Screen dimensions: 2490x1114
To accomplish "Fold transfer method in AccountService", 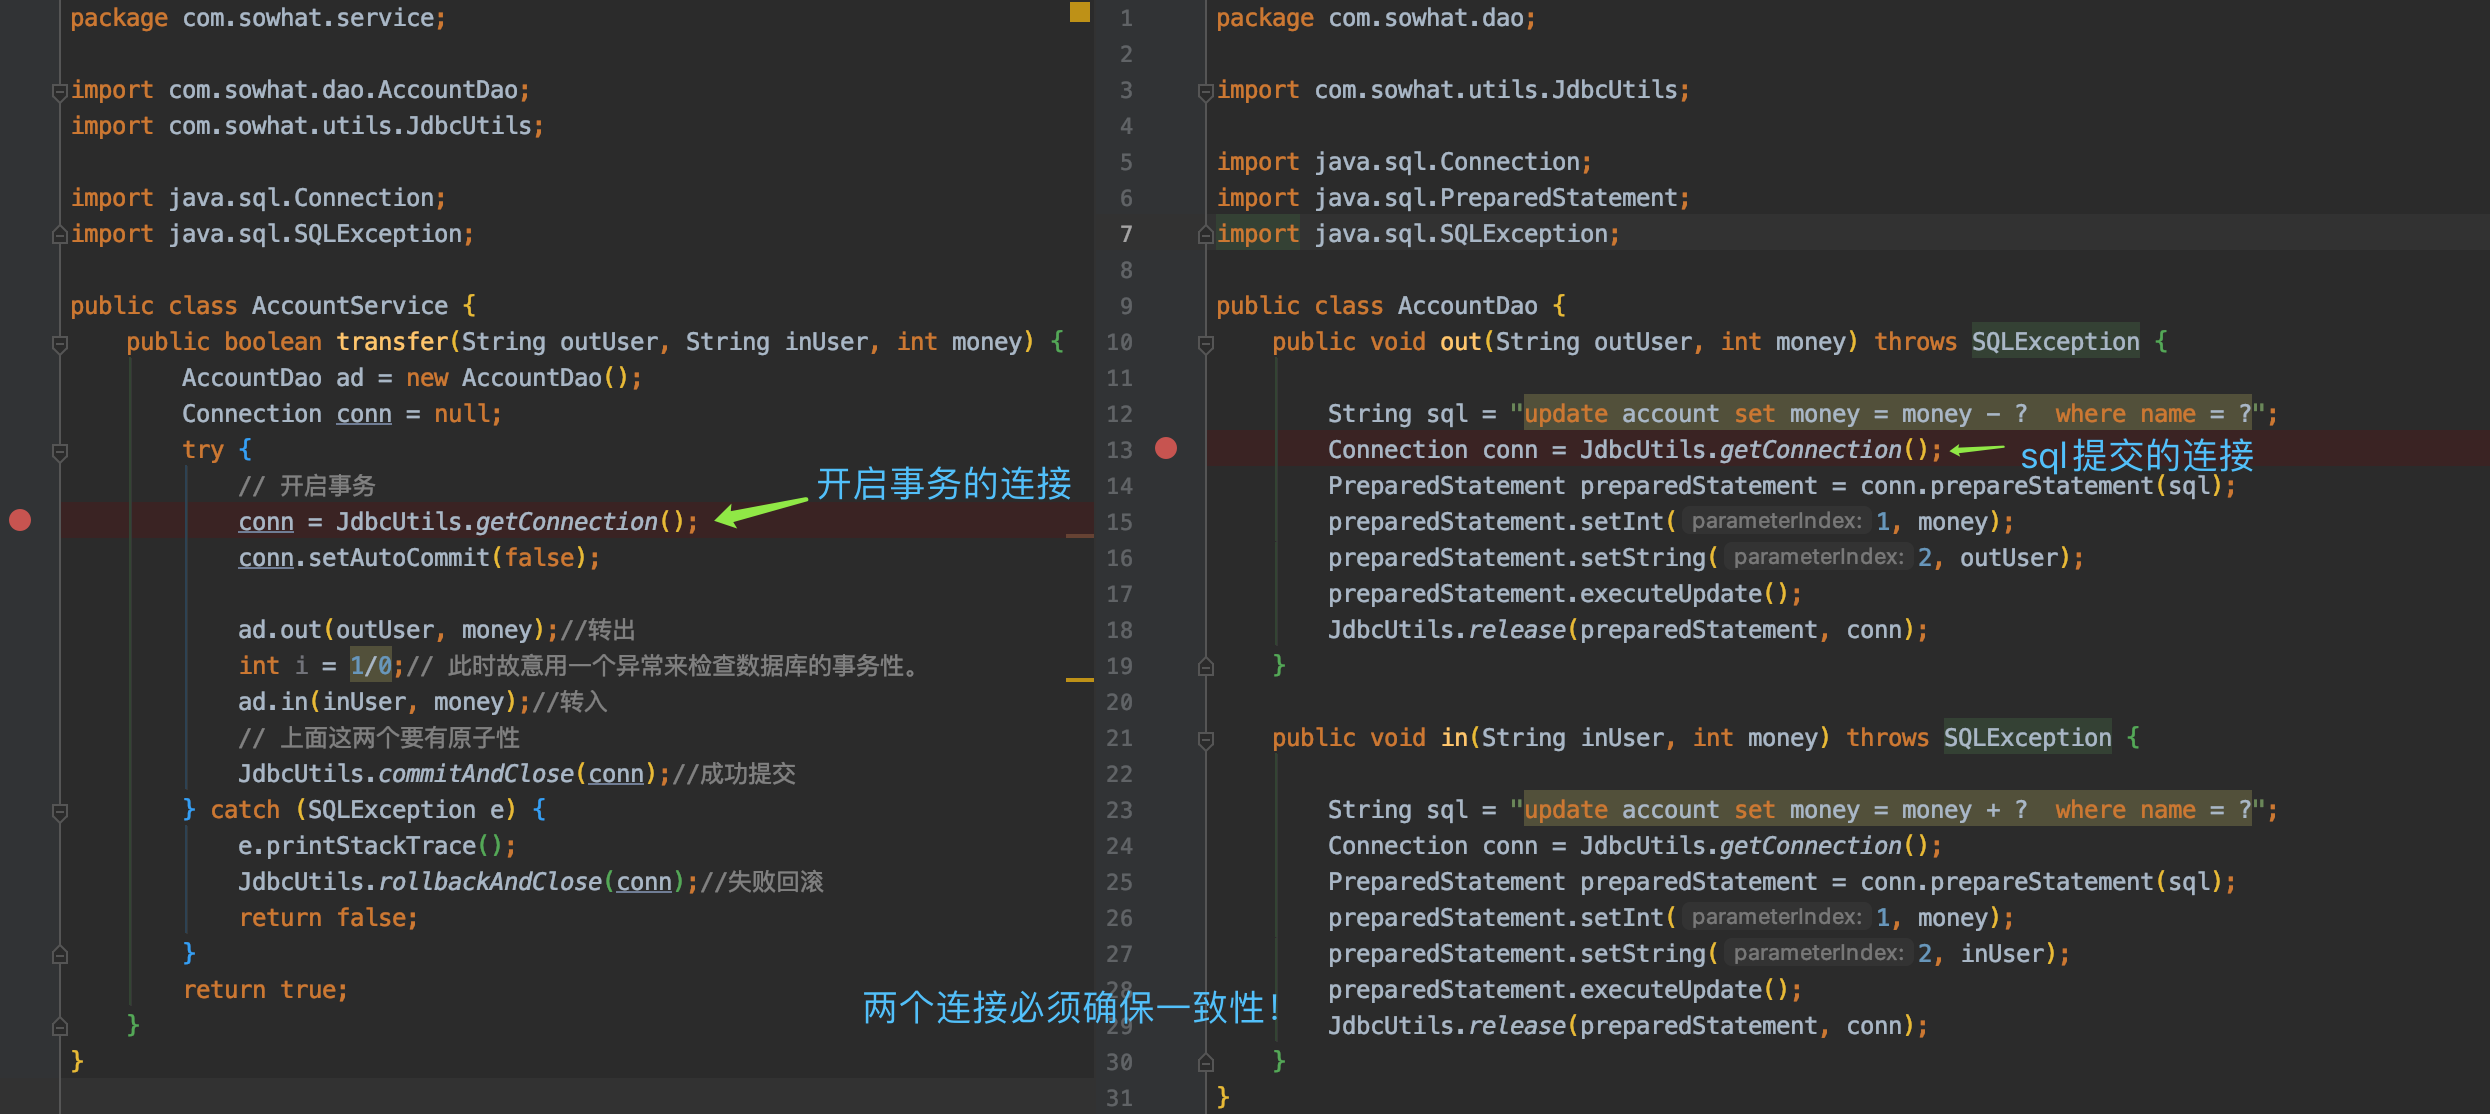I will [x=59, y=344].
